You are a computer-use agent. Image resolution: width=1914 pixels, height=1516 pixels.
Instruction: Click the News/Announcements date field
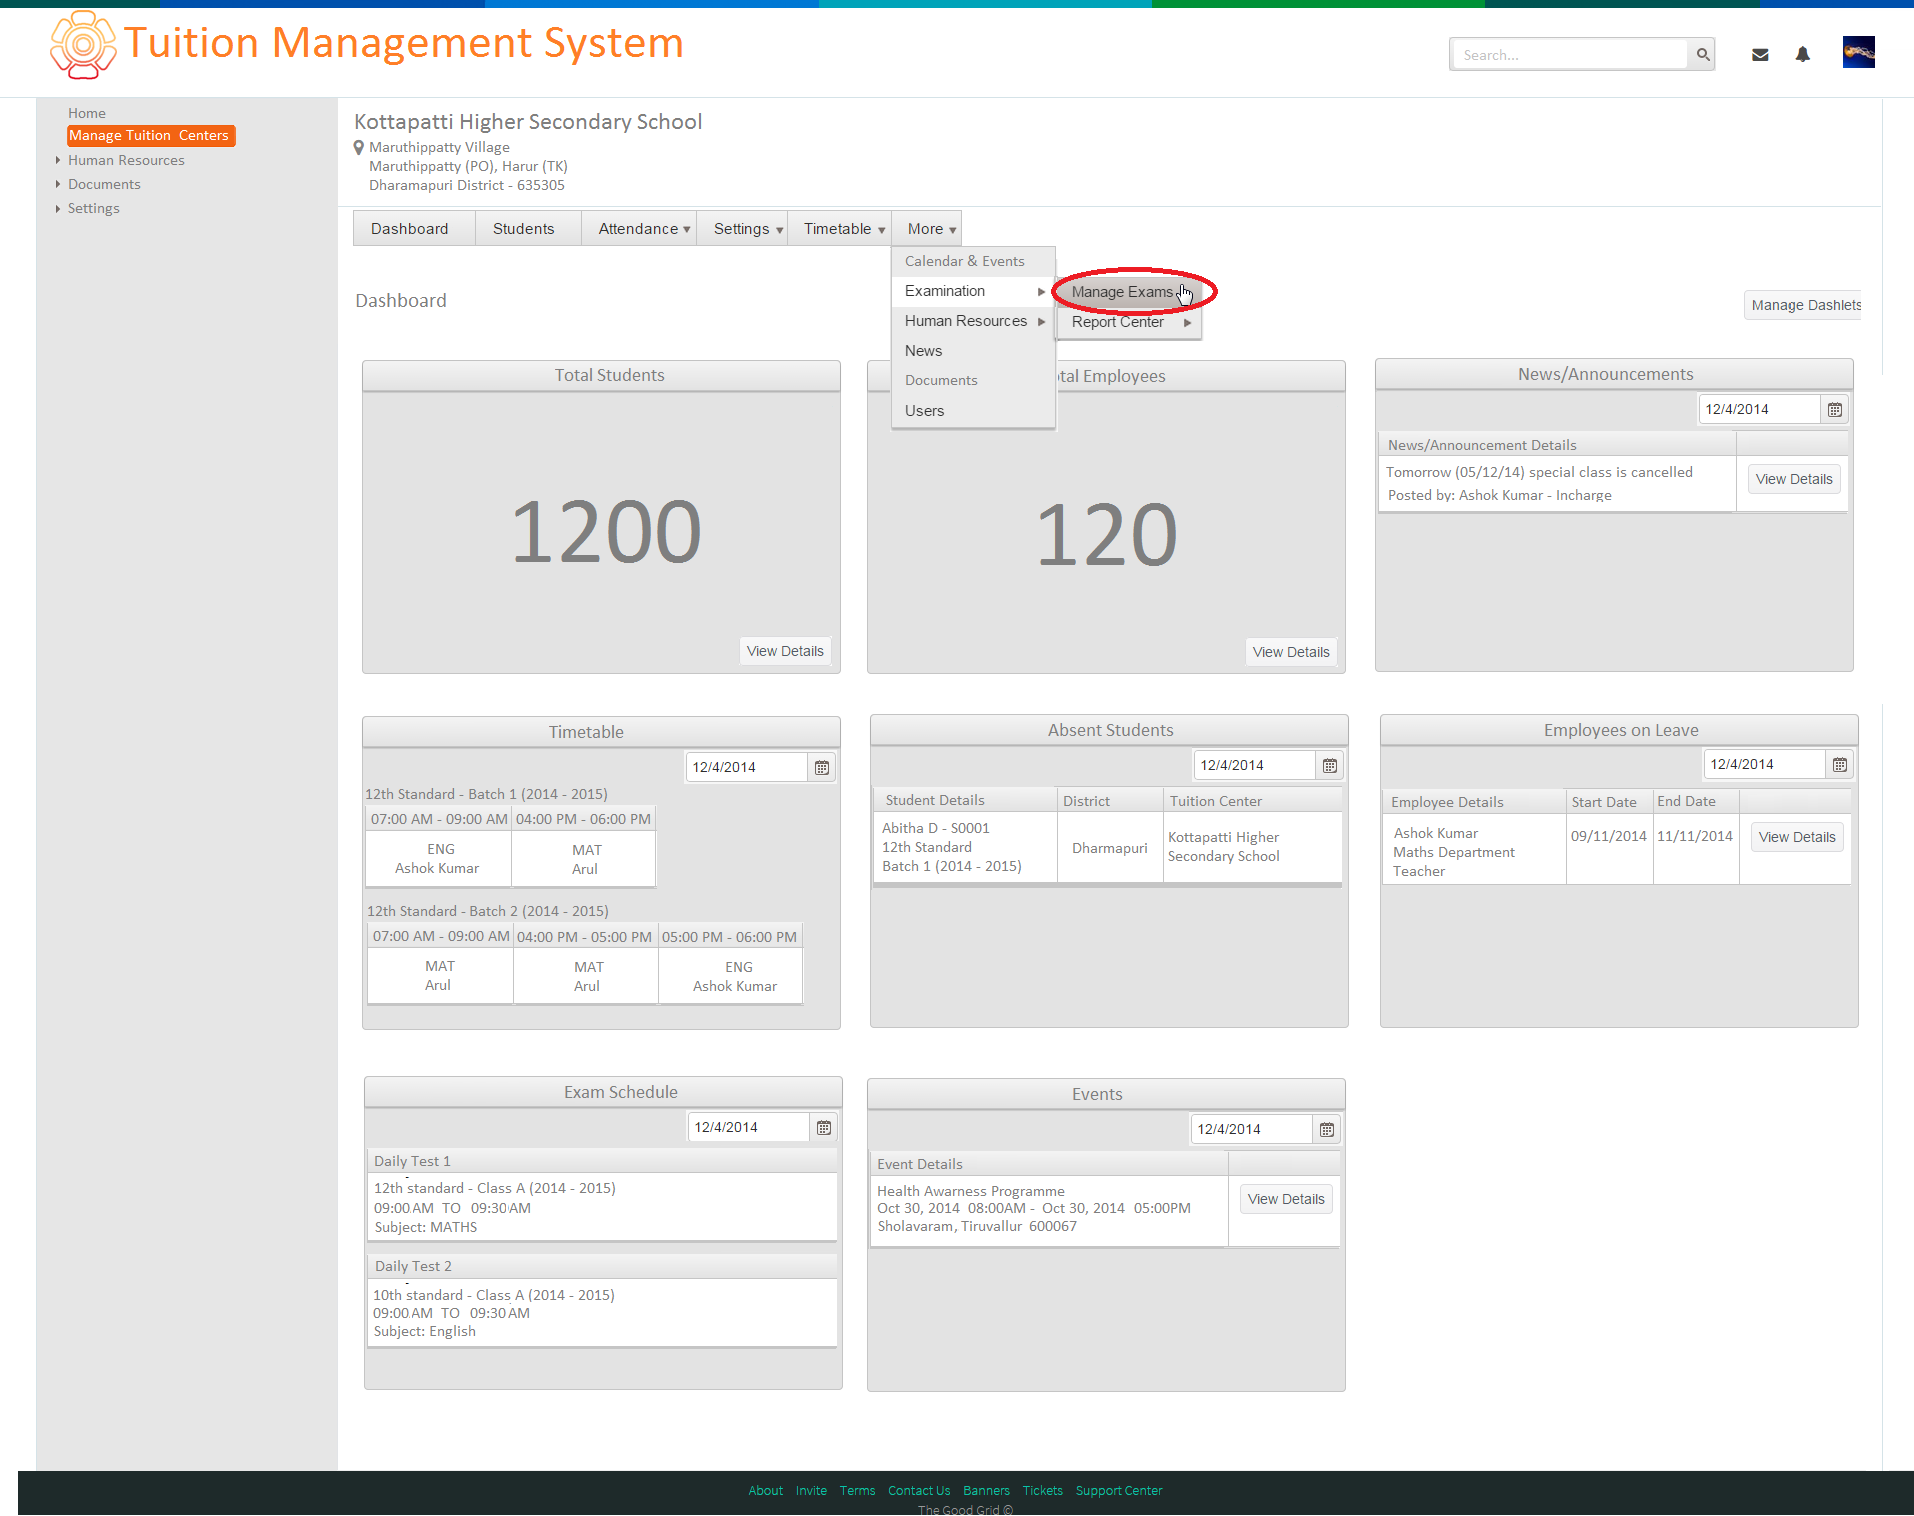[1760, 409]
